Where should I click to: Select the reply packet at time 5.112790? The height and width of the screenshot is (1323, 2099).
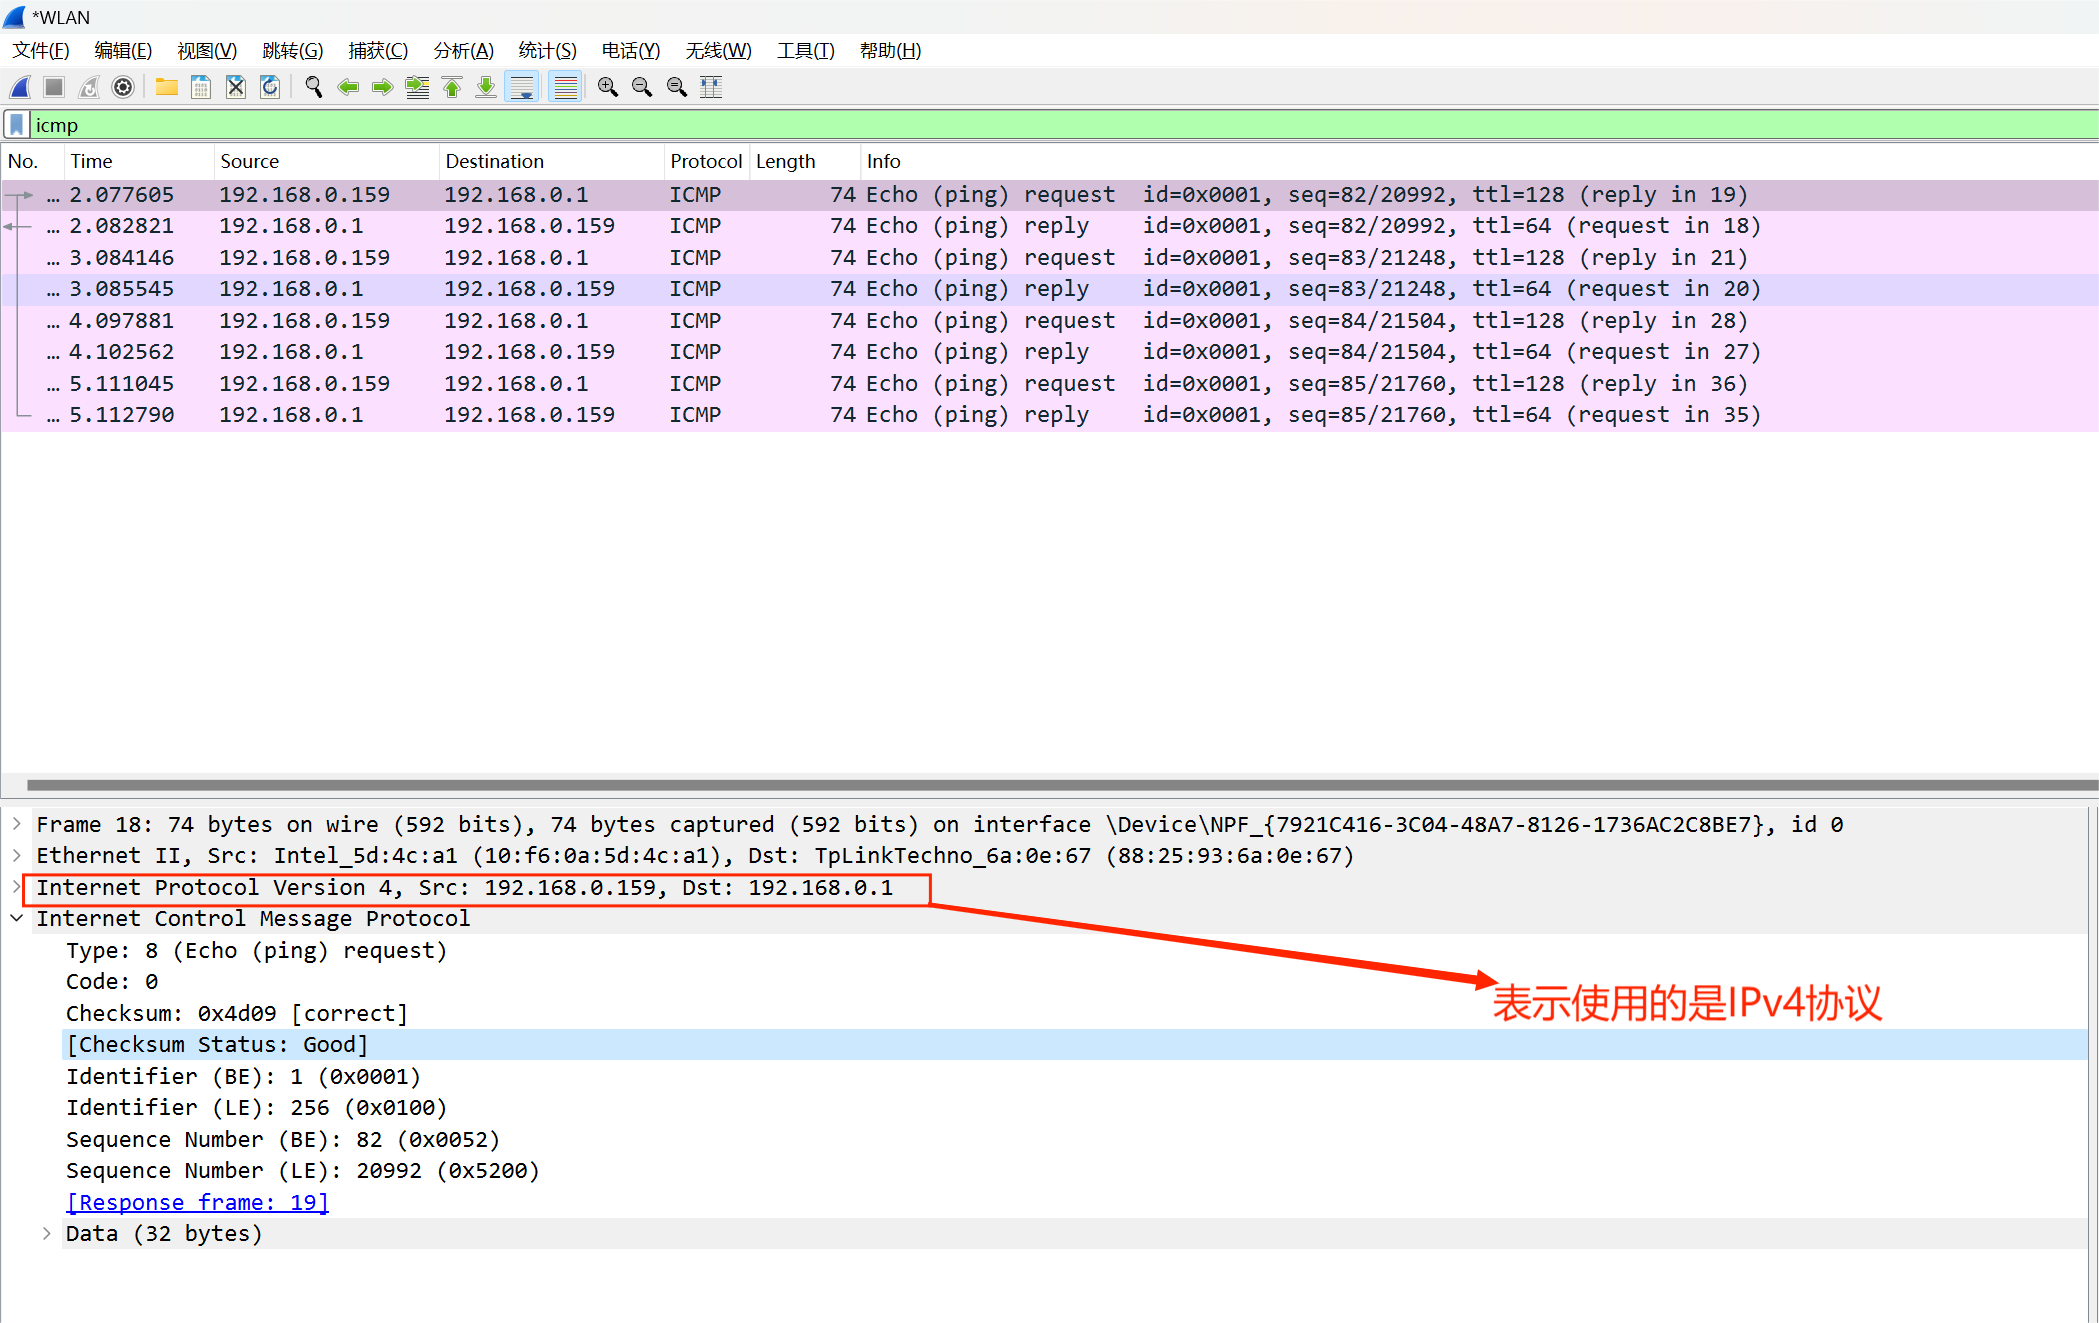point(1050,415)
